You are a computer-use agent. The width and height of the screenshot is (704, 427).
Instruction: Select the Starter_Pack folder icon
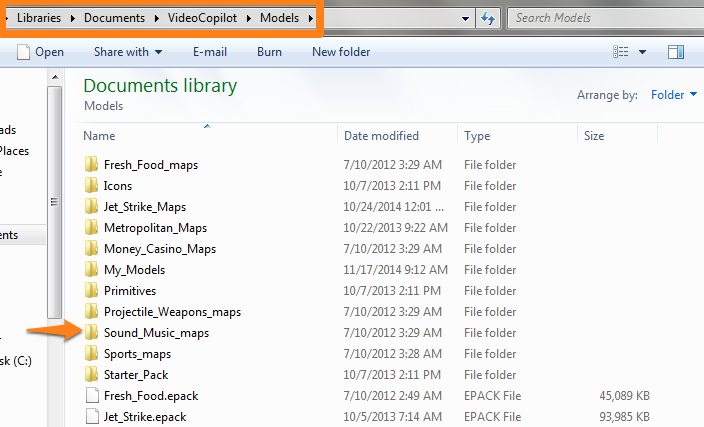click(91, 375)
